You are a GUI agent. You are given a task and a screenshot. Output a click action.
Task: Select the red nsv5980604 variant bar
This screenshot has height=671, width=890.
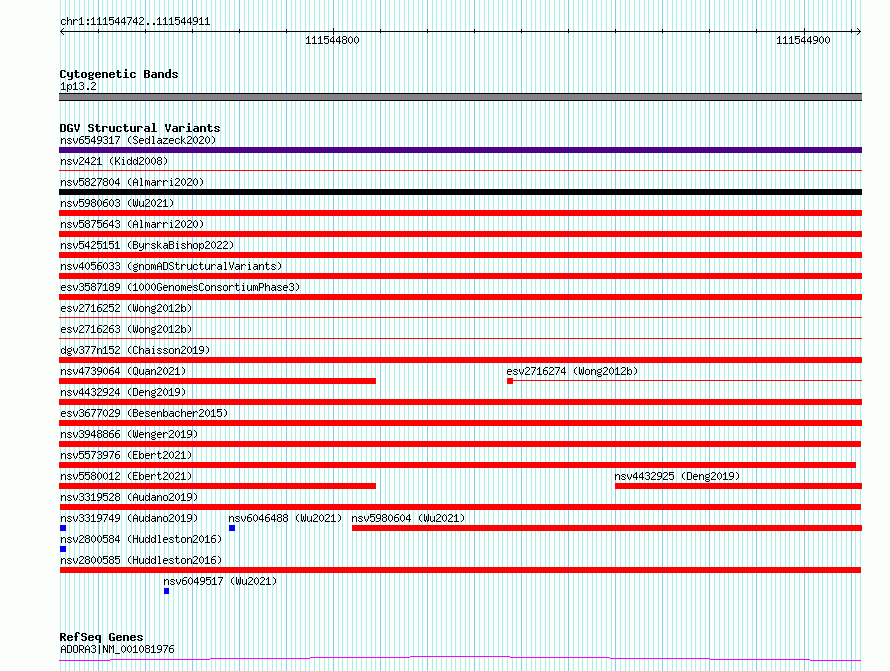607,528
